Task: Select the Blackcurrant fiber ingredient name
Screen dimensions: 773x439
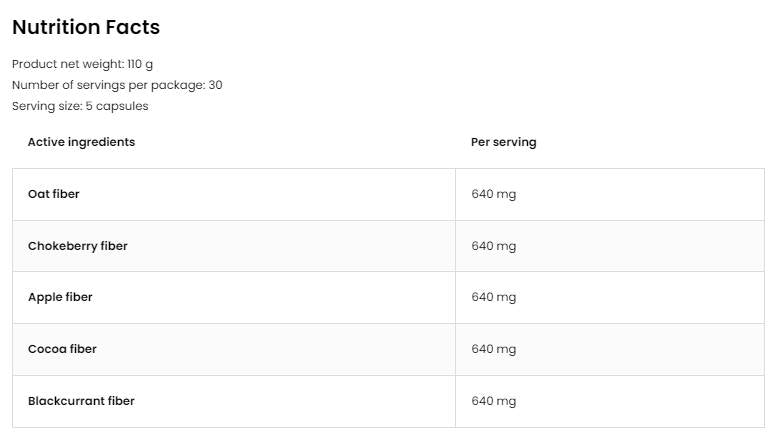Action: [x=81, y=401]
